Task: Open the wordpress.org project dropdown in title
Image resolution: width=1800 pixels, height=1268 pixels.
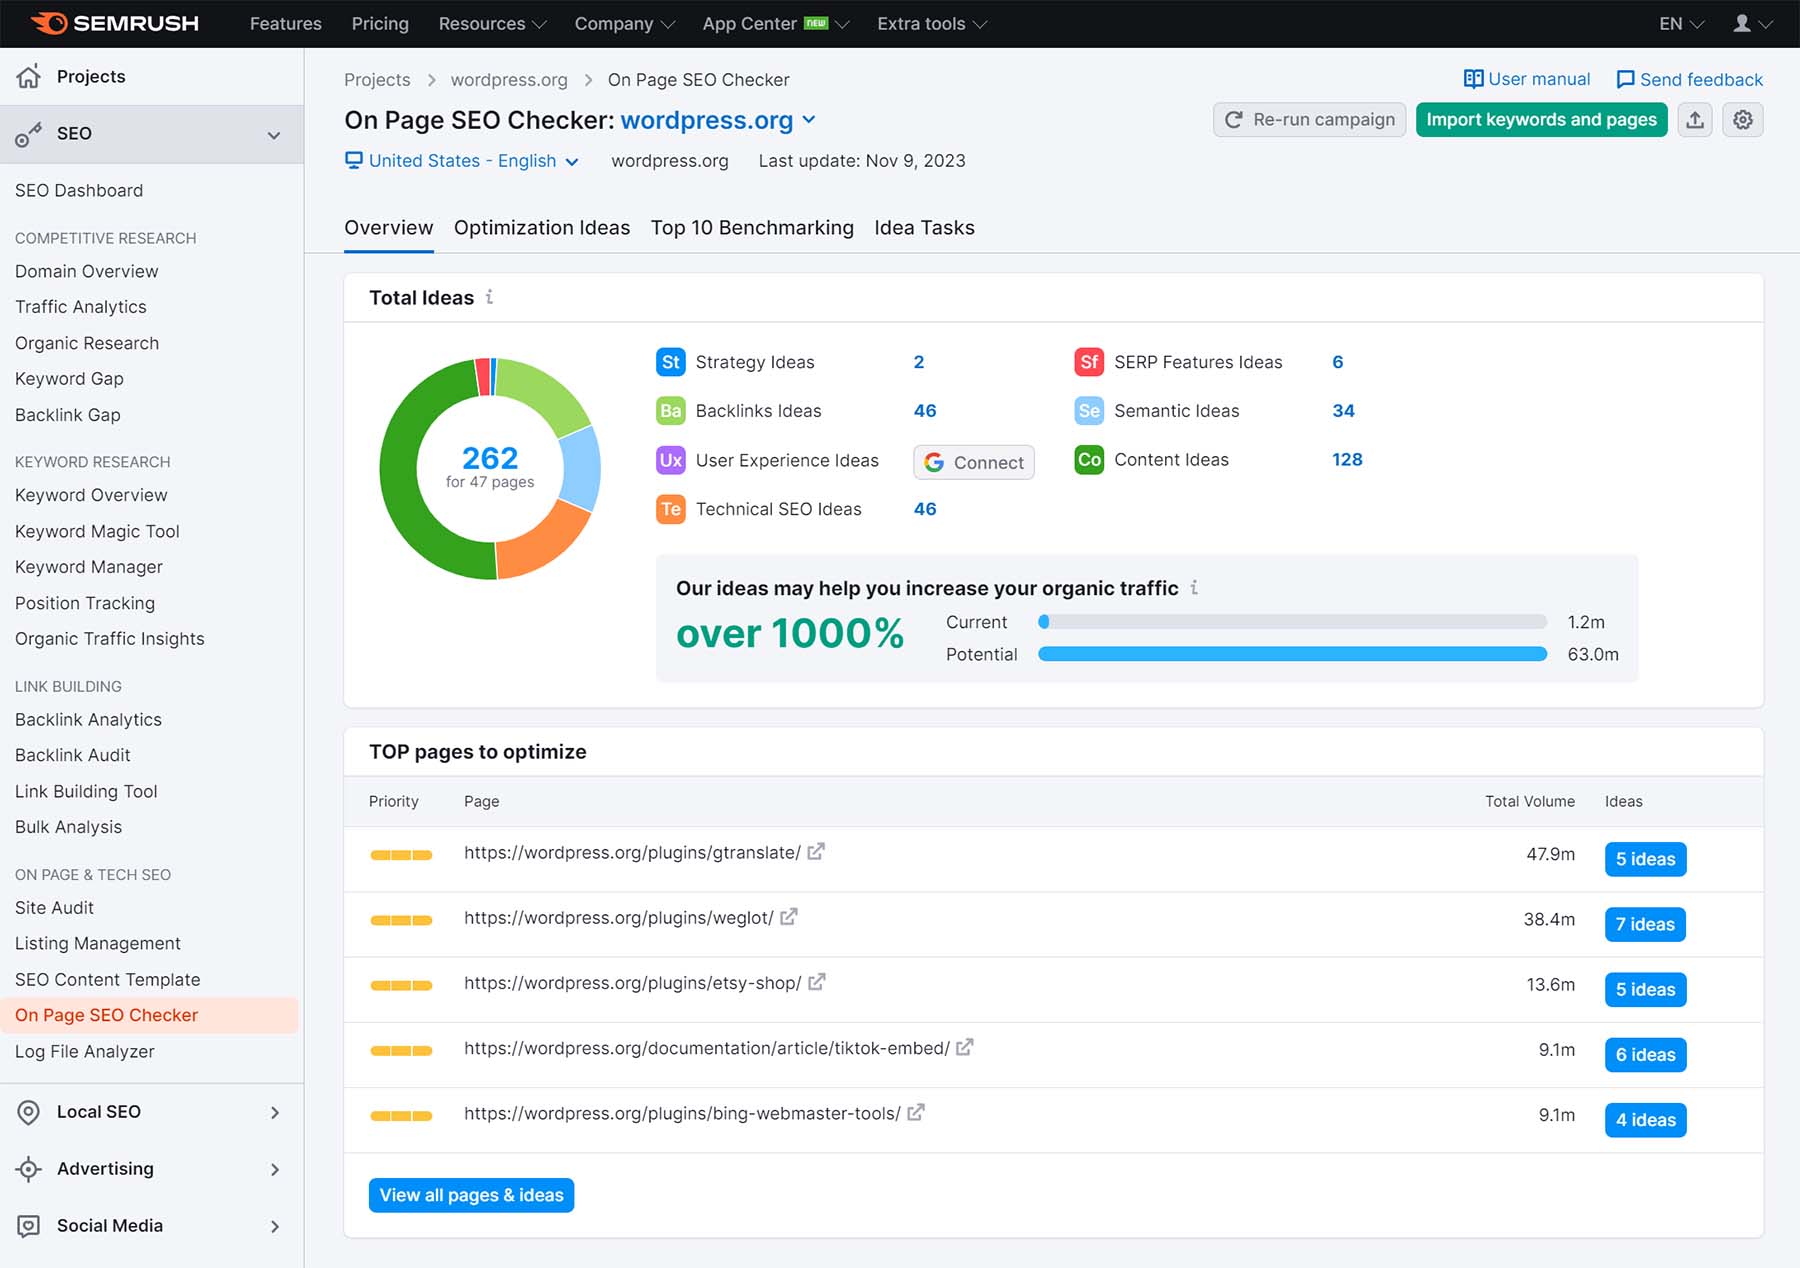Action: coord(808,120)
